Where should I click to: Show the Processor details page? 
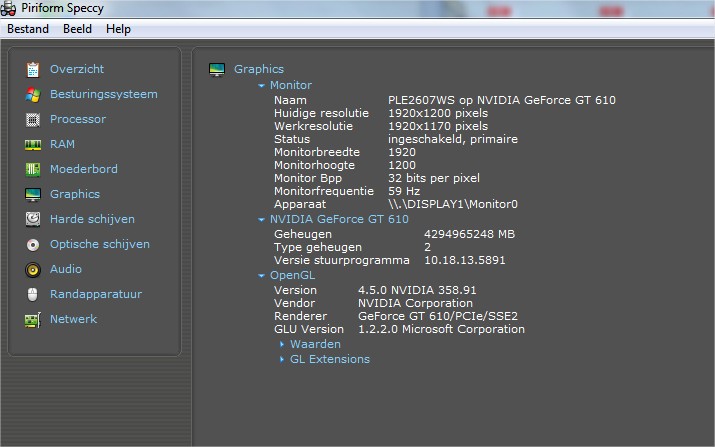point(78,119)
